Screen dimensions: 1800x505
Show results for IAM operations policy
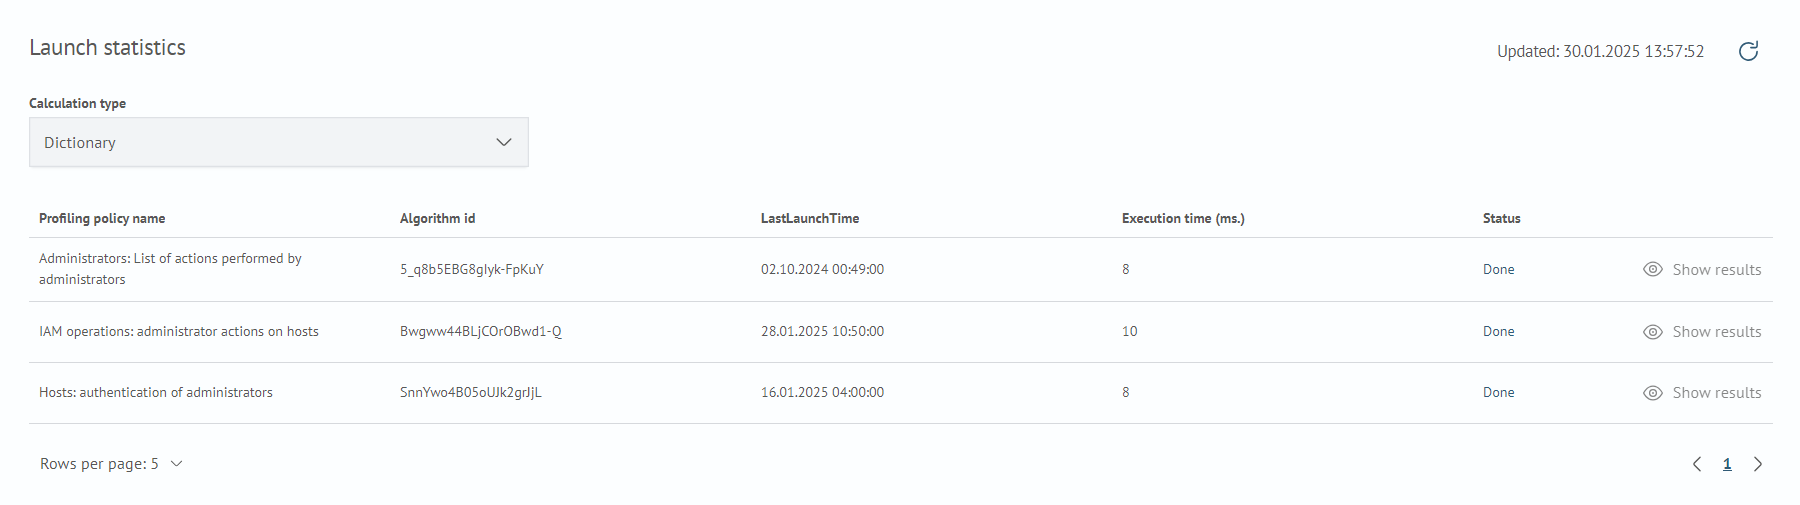point(1702,331)
